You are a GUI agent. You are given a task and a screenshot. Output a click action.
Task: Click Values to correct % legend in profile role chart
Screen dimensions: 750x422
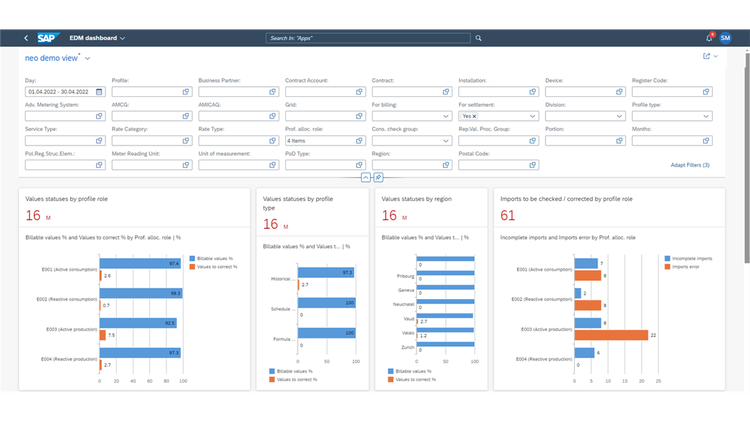(x=213, y=267)
